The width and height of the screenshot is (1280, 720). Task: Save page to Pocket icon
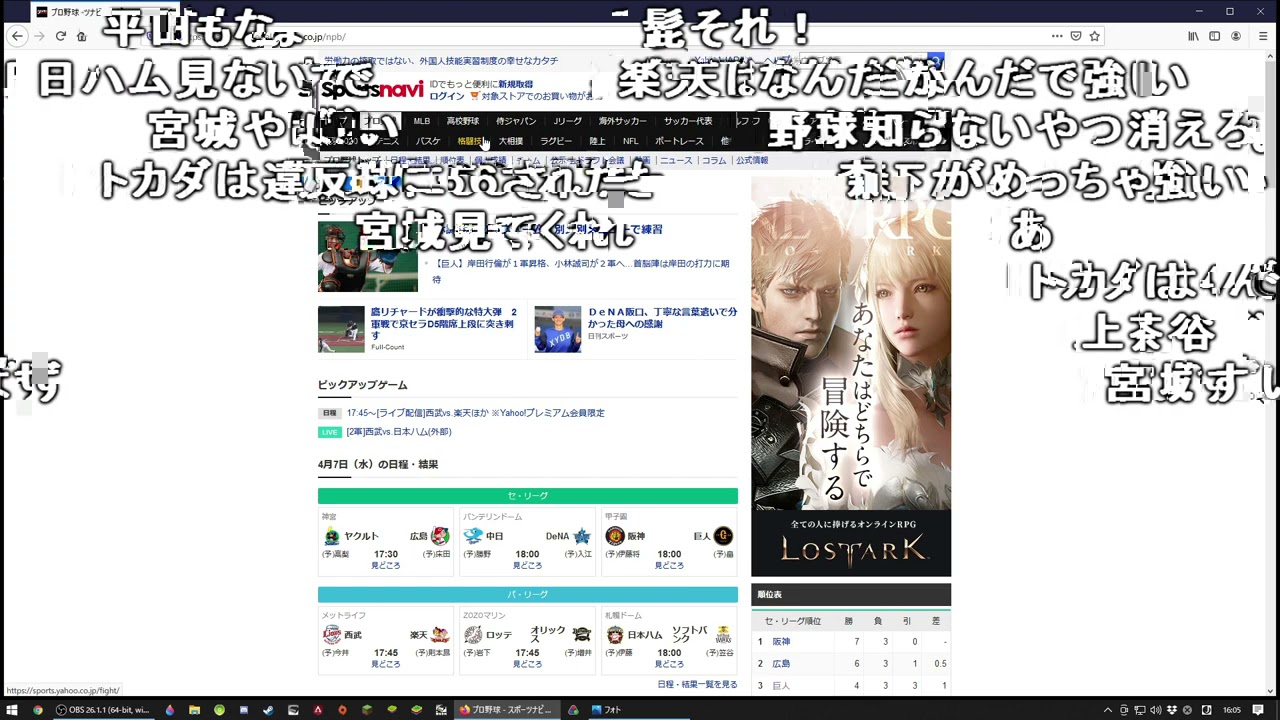click(1076, 36)
